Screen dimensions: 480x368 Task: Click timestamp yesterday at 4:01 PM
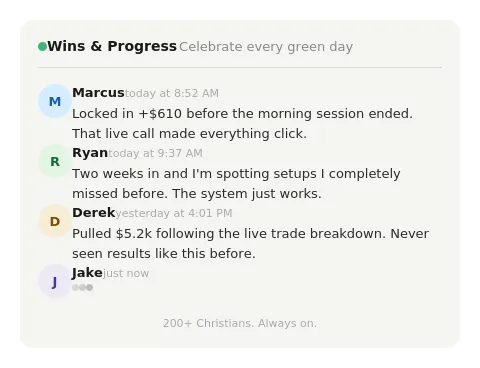pos(174,213)
